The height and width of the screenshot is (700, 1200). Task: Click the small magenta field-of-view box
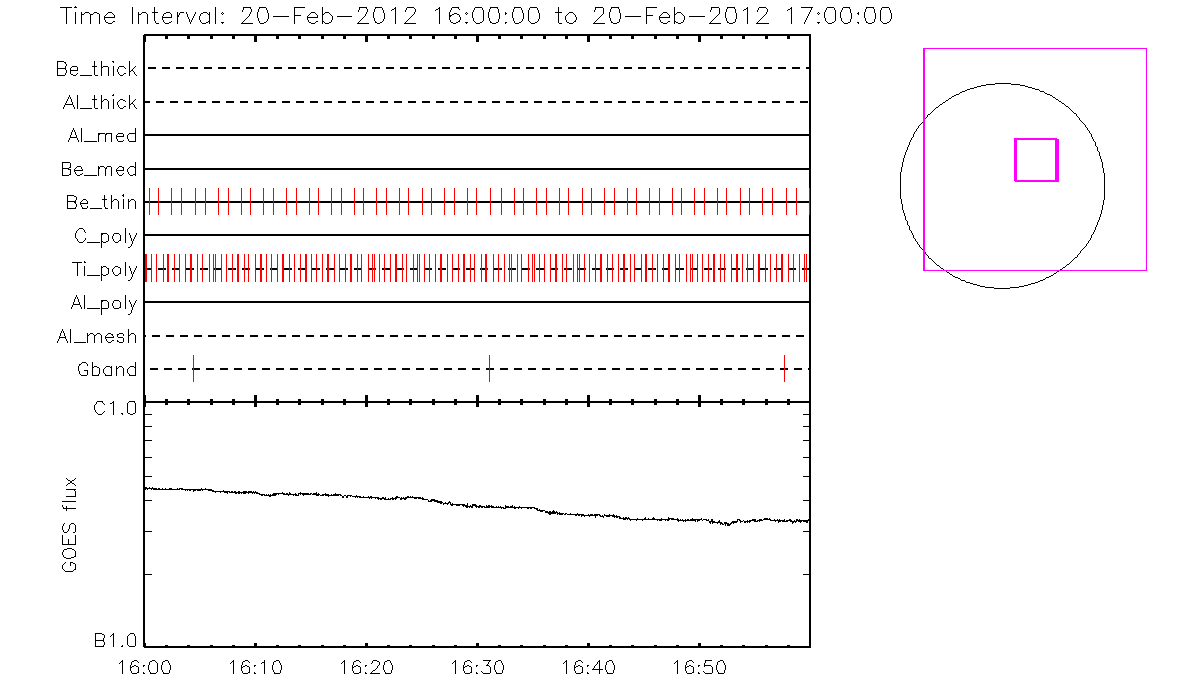click(x=1036, y=160)
